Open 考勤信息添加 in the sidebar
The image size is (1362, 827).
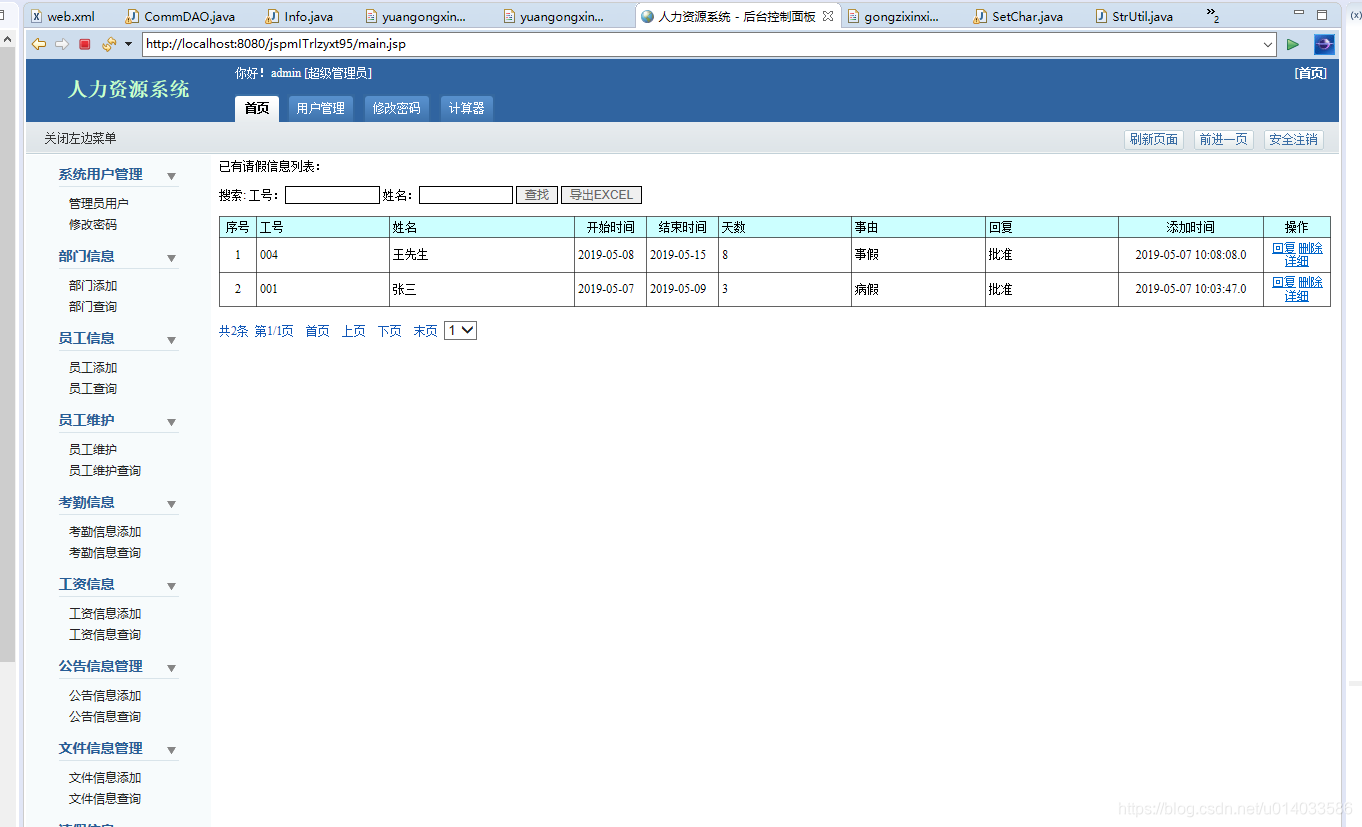pyautogui.click(x=105, y=532)
